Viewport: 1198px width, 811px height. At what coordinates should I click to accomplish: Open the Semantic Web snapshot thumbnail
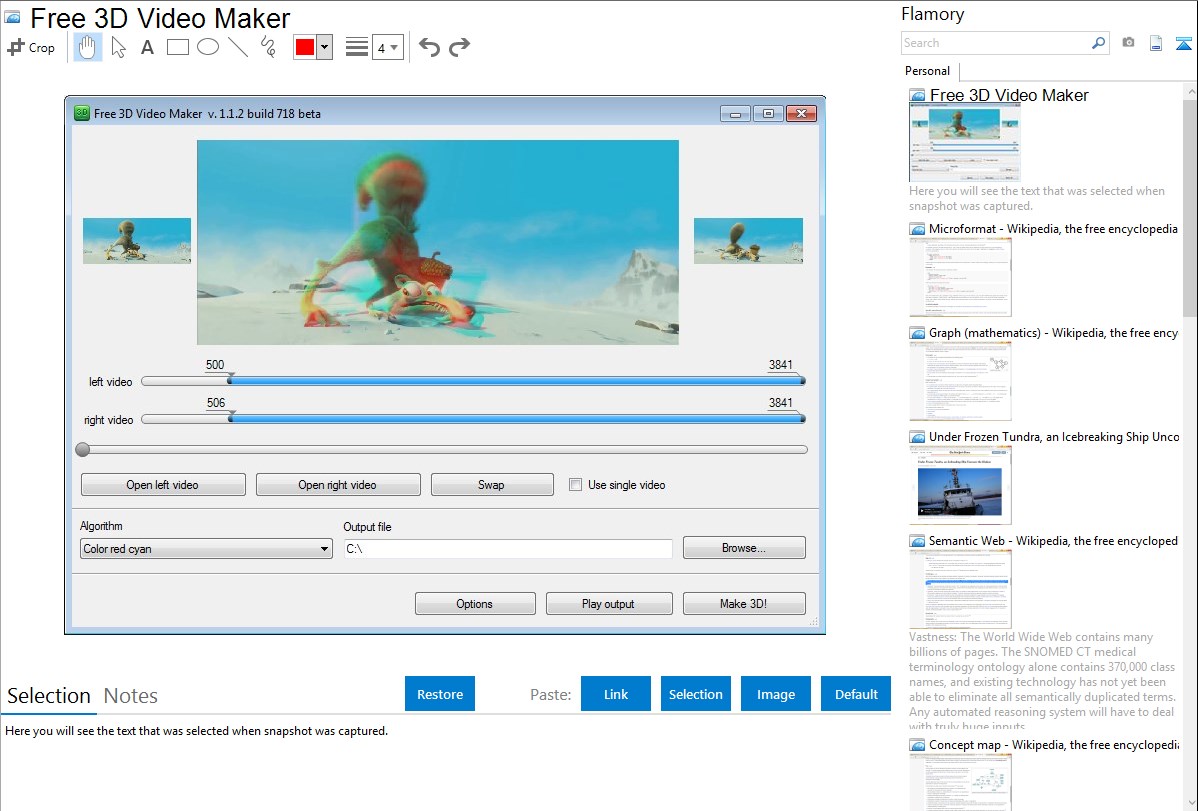point(960,589)
